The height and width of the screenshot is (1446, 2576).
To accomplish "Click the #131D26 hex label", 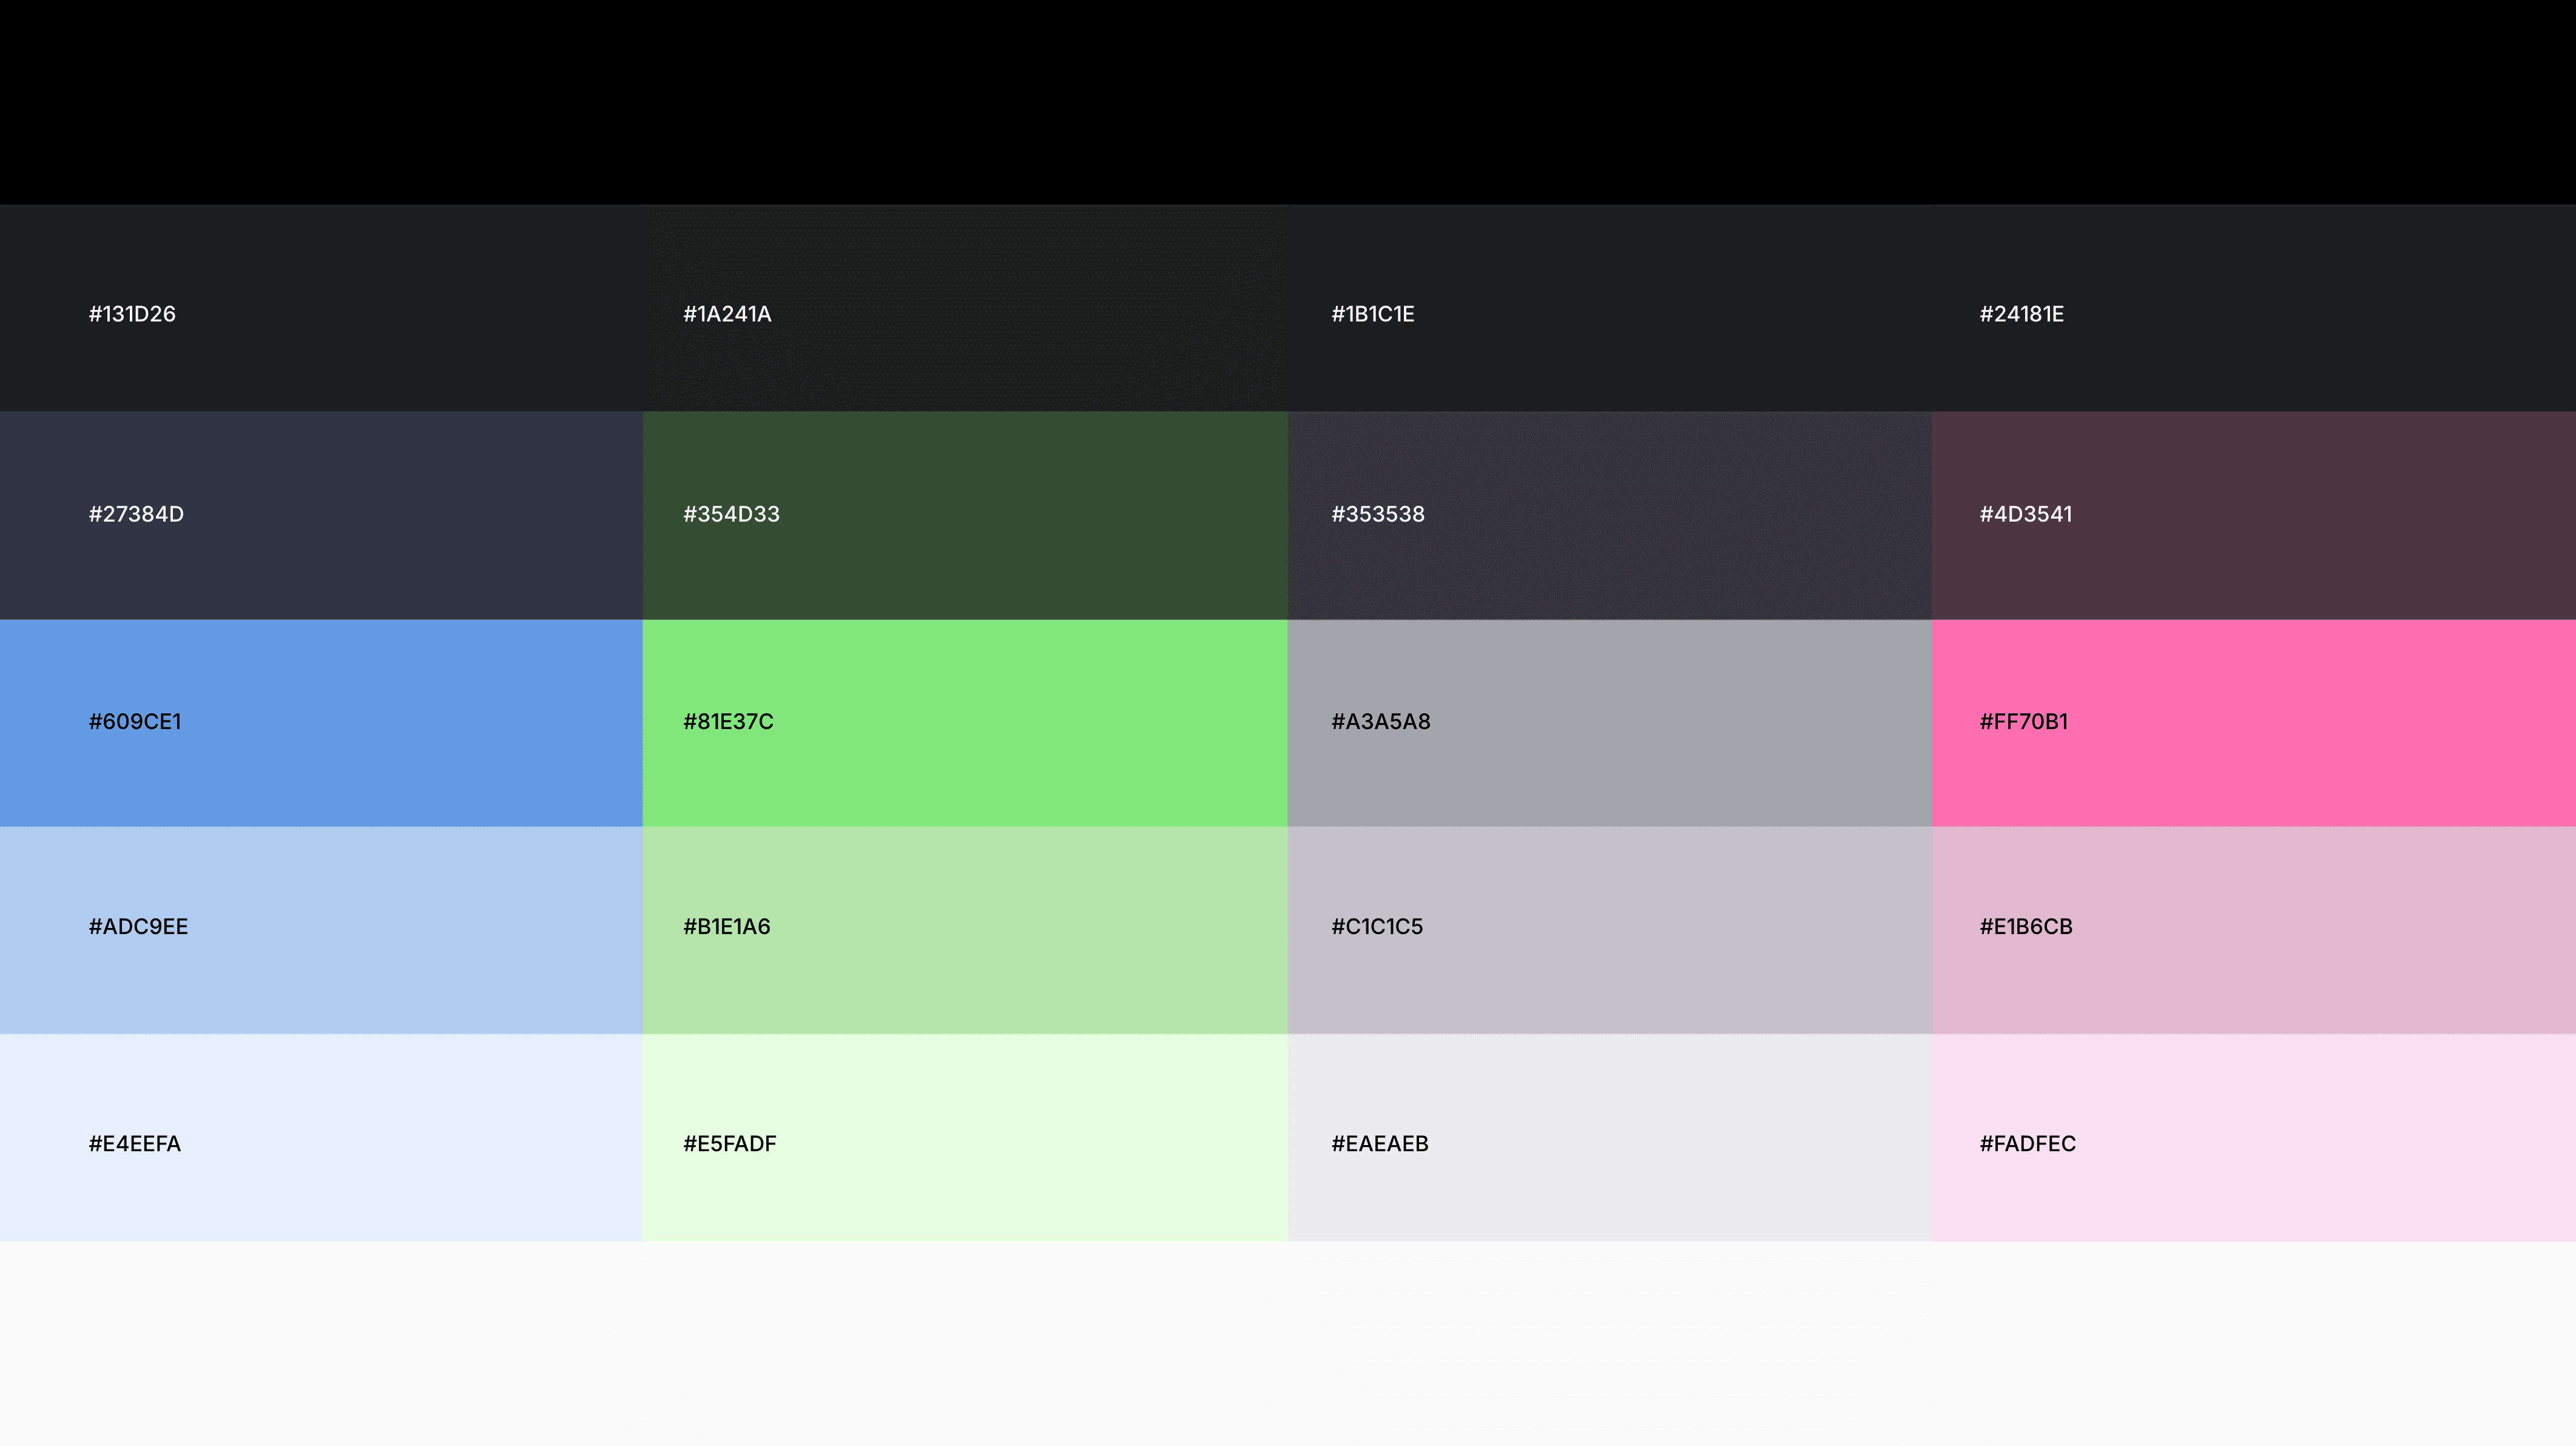I will click(x=132, y=314).
